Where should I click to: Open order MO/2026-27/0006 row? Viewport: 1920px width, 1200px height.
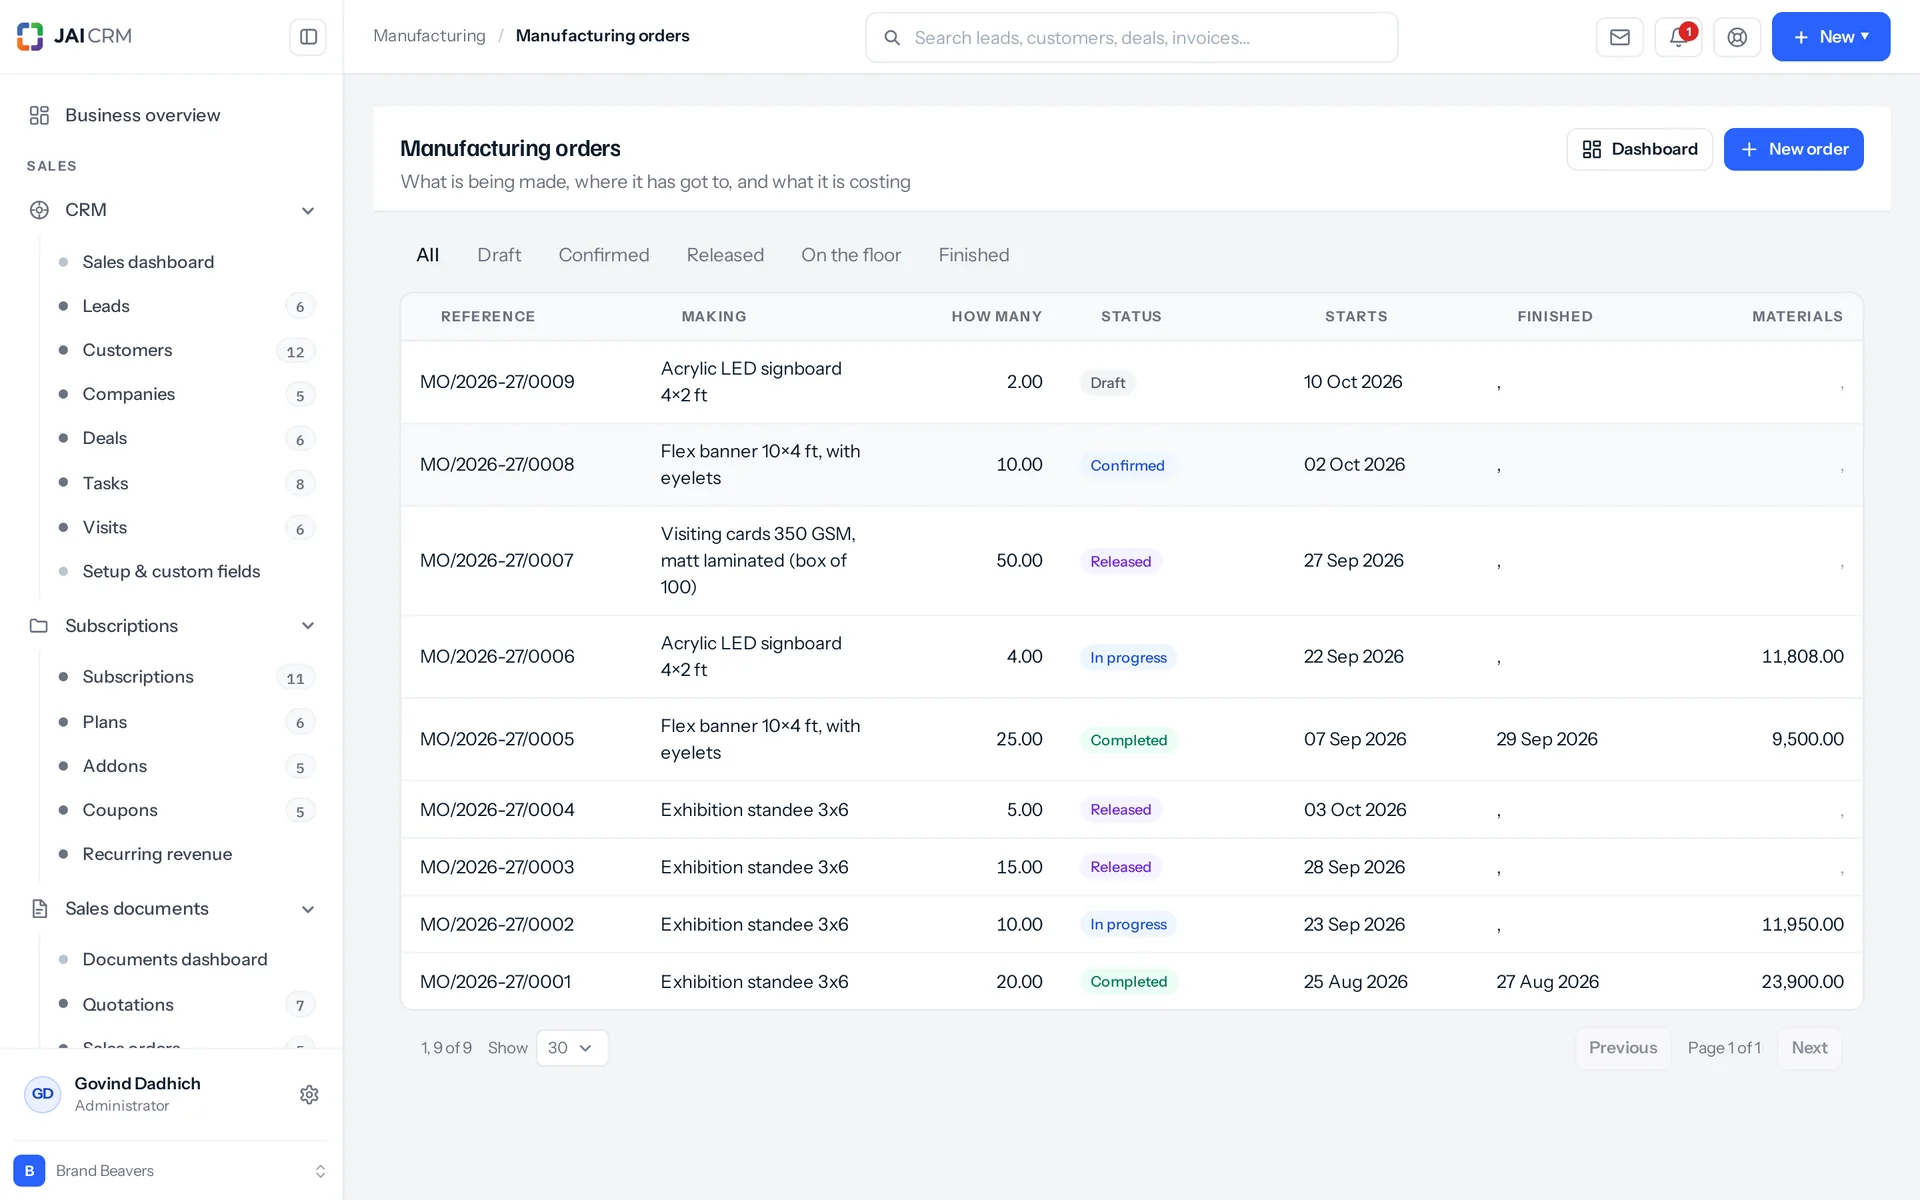[x=1131, y=657]
